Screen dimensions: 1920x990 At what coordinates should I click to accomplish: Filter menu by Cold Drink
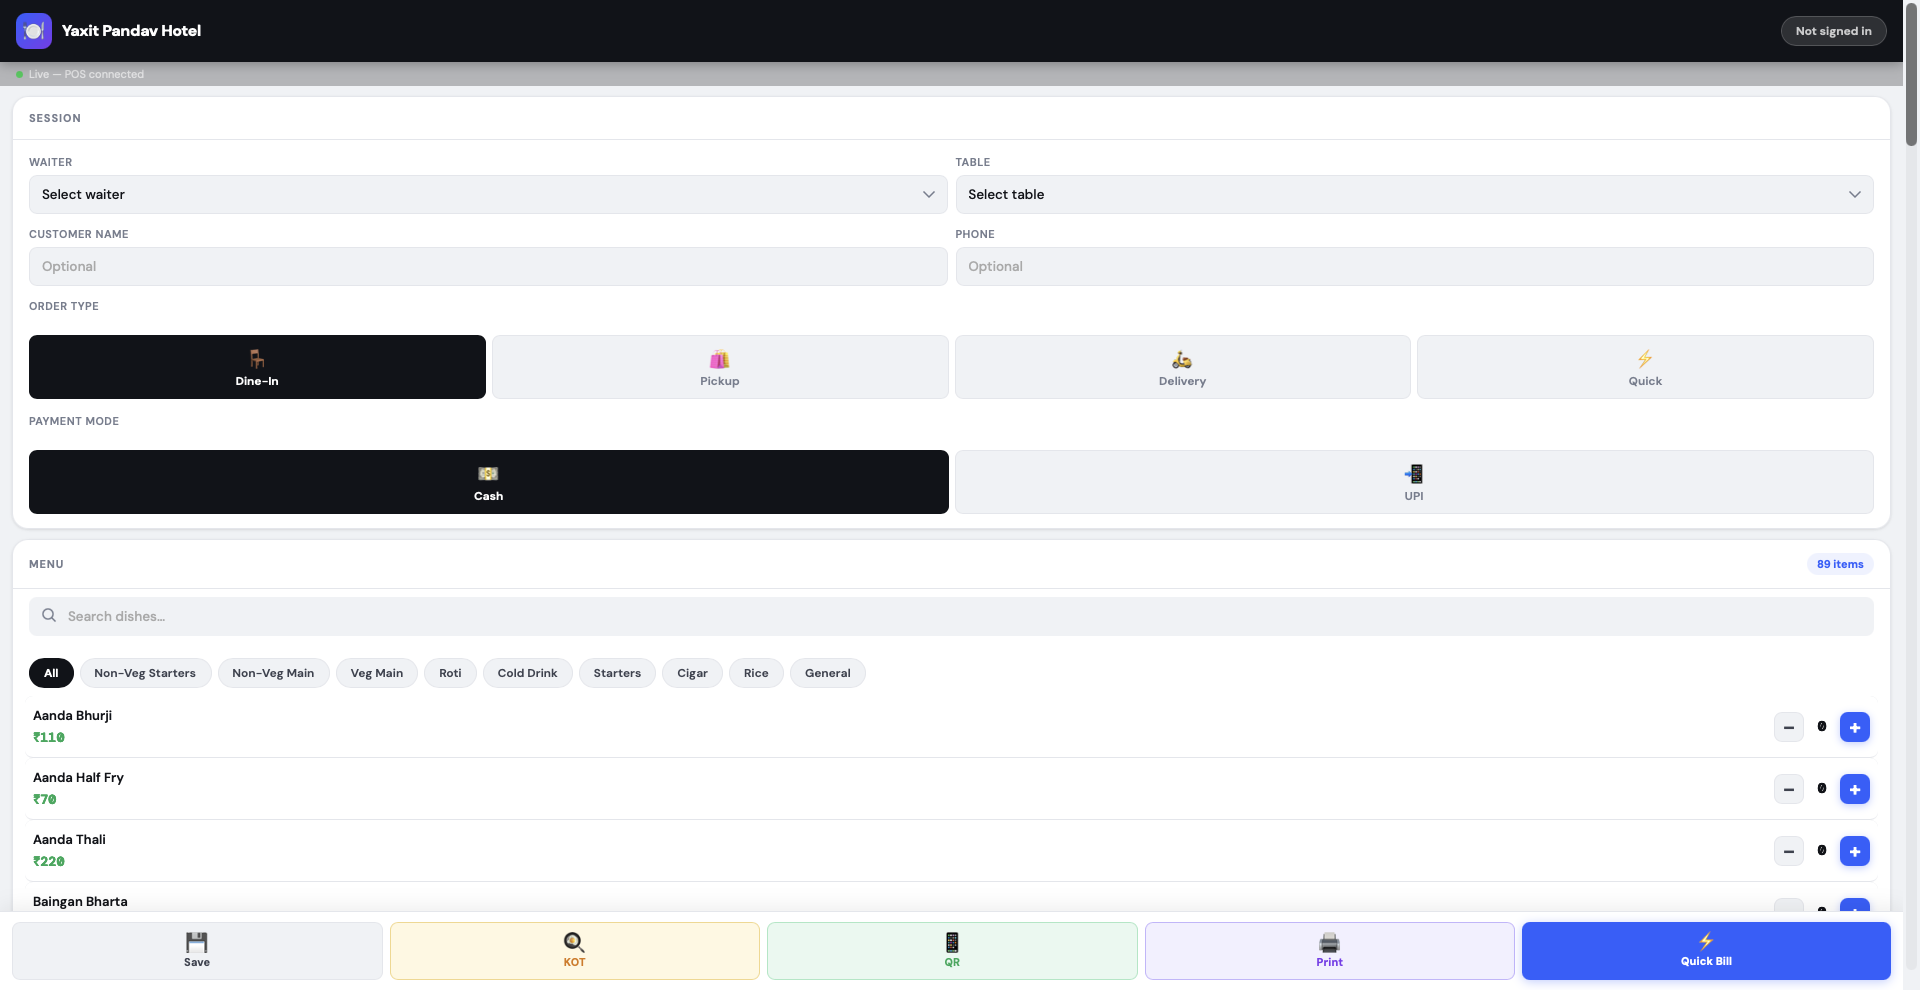527,673
